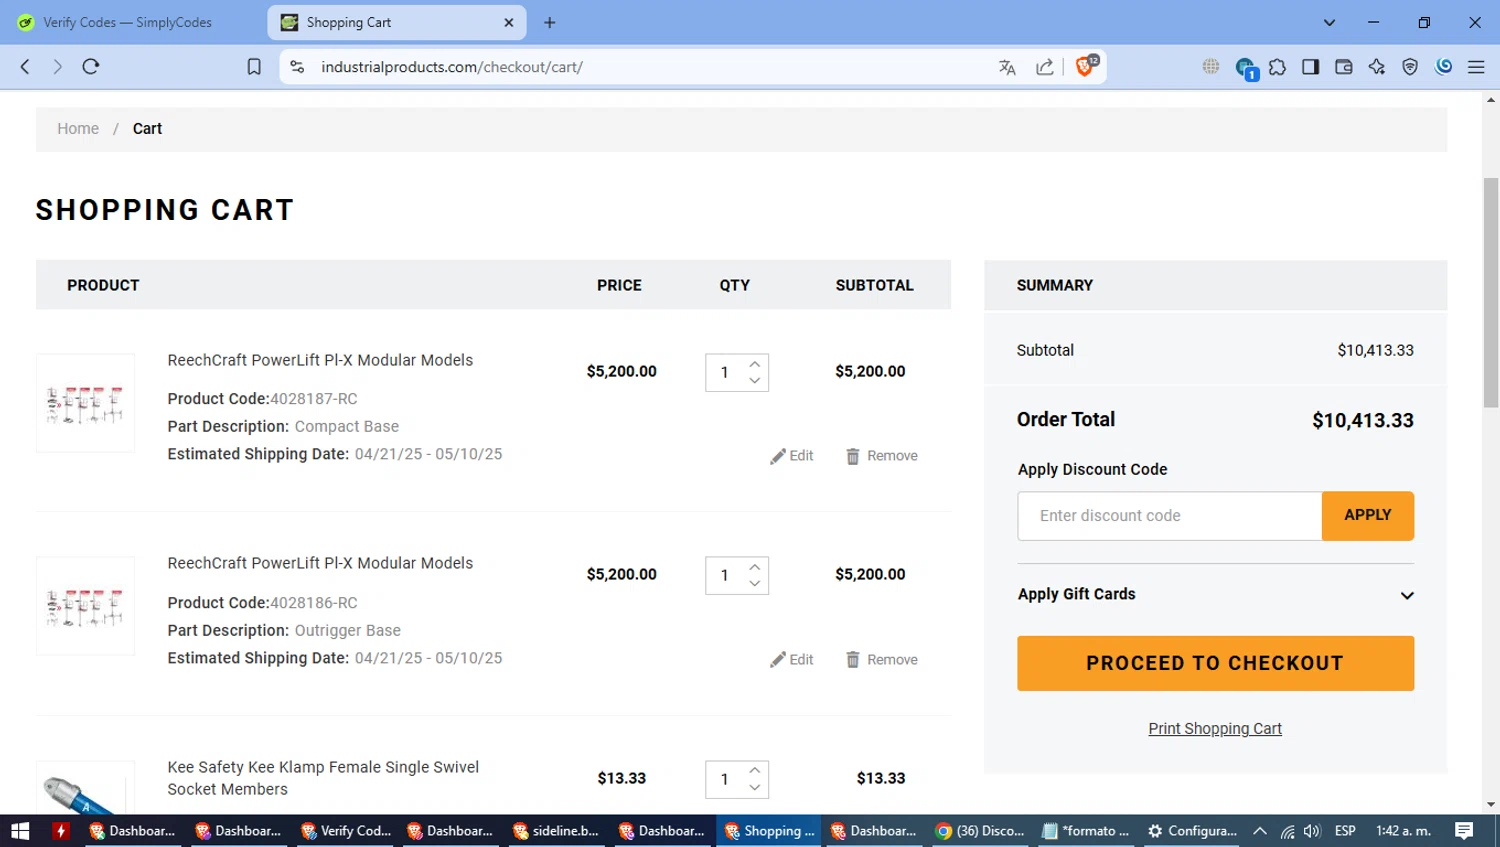Toggle the browser sidebar panel icon
This screenshot has width=1500, height=847.
pyautogui.click(x=1310, y=67)
